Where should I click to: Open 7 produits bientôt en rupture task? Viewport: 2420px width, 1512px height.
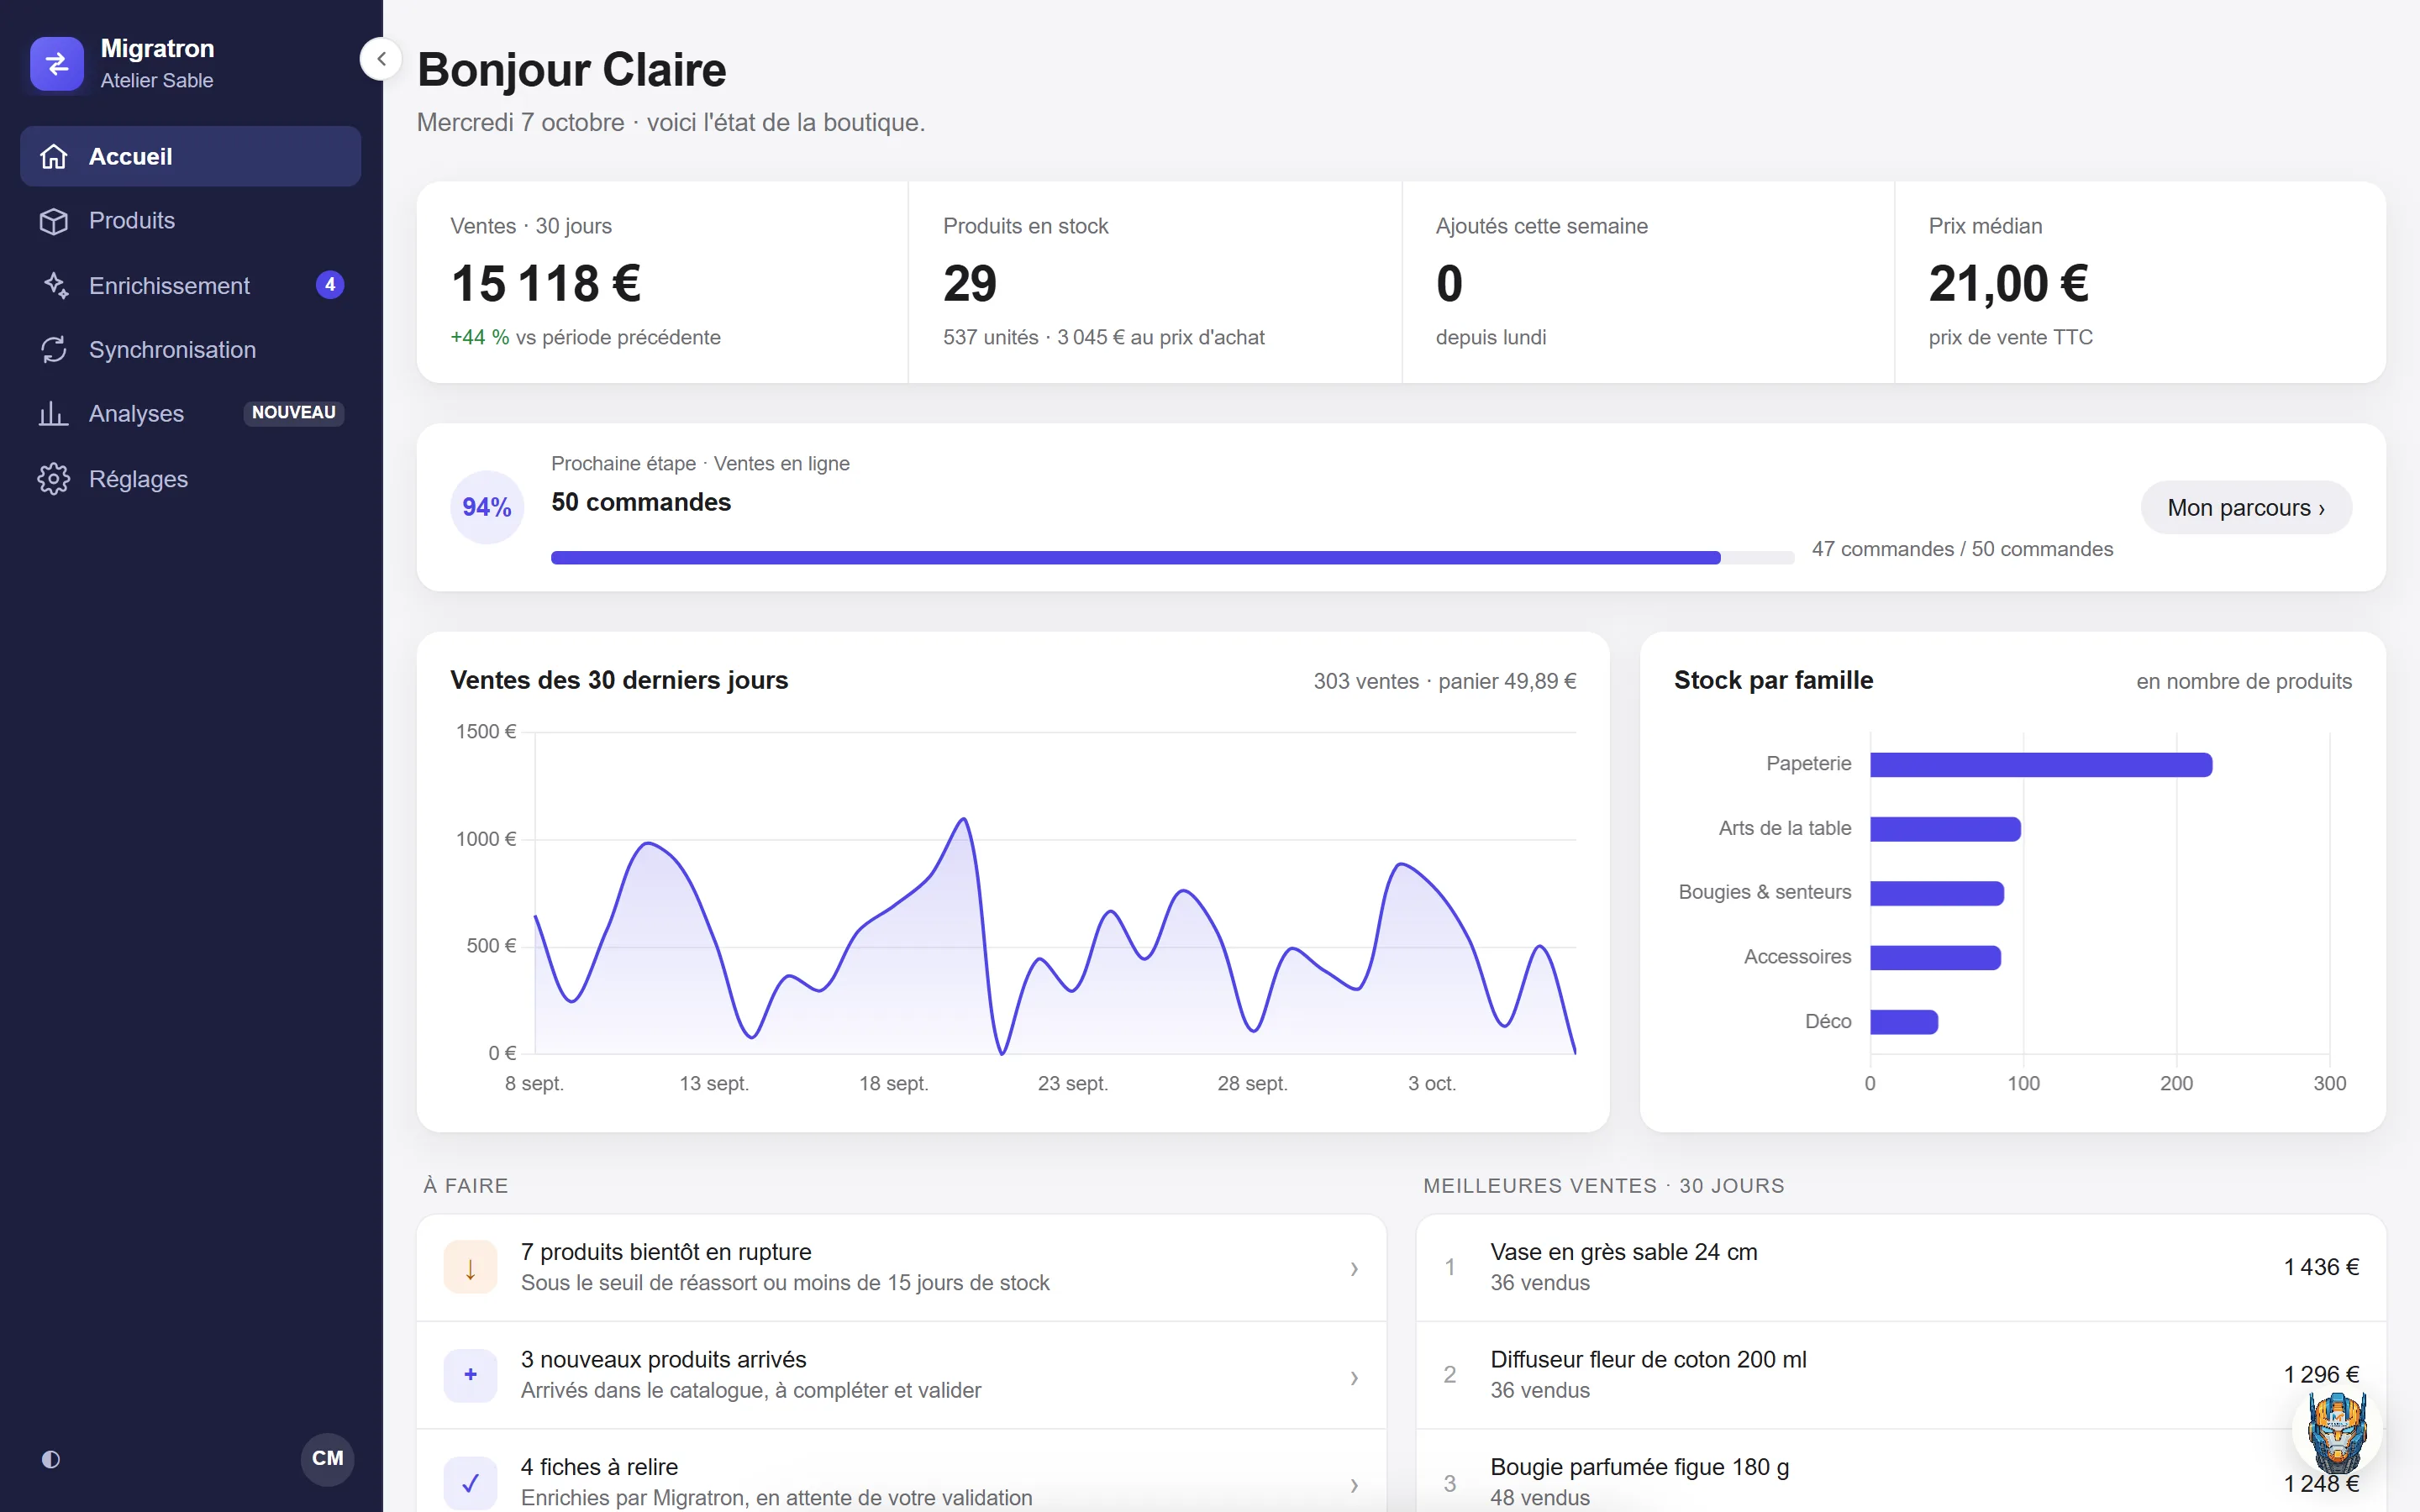pyautogui.click(x=901, y=1267)
